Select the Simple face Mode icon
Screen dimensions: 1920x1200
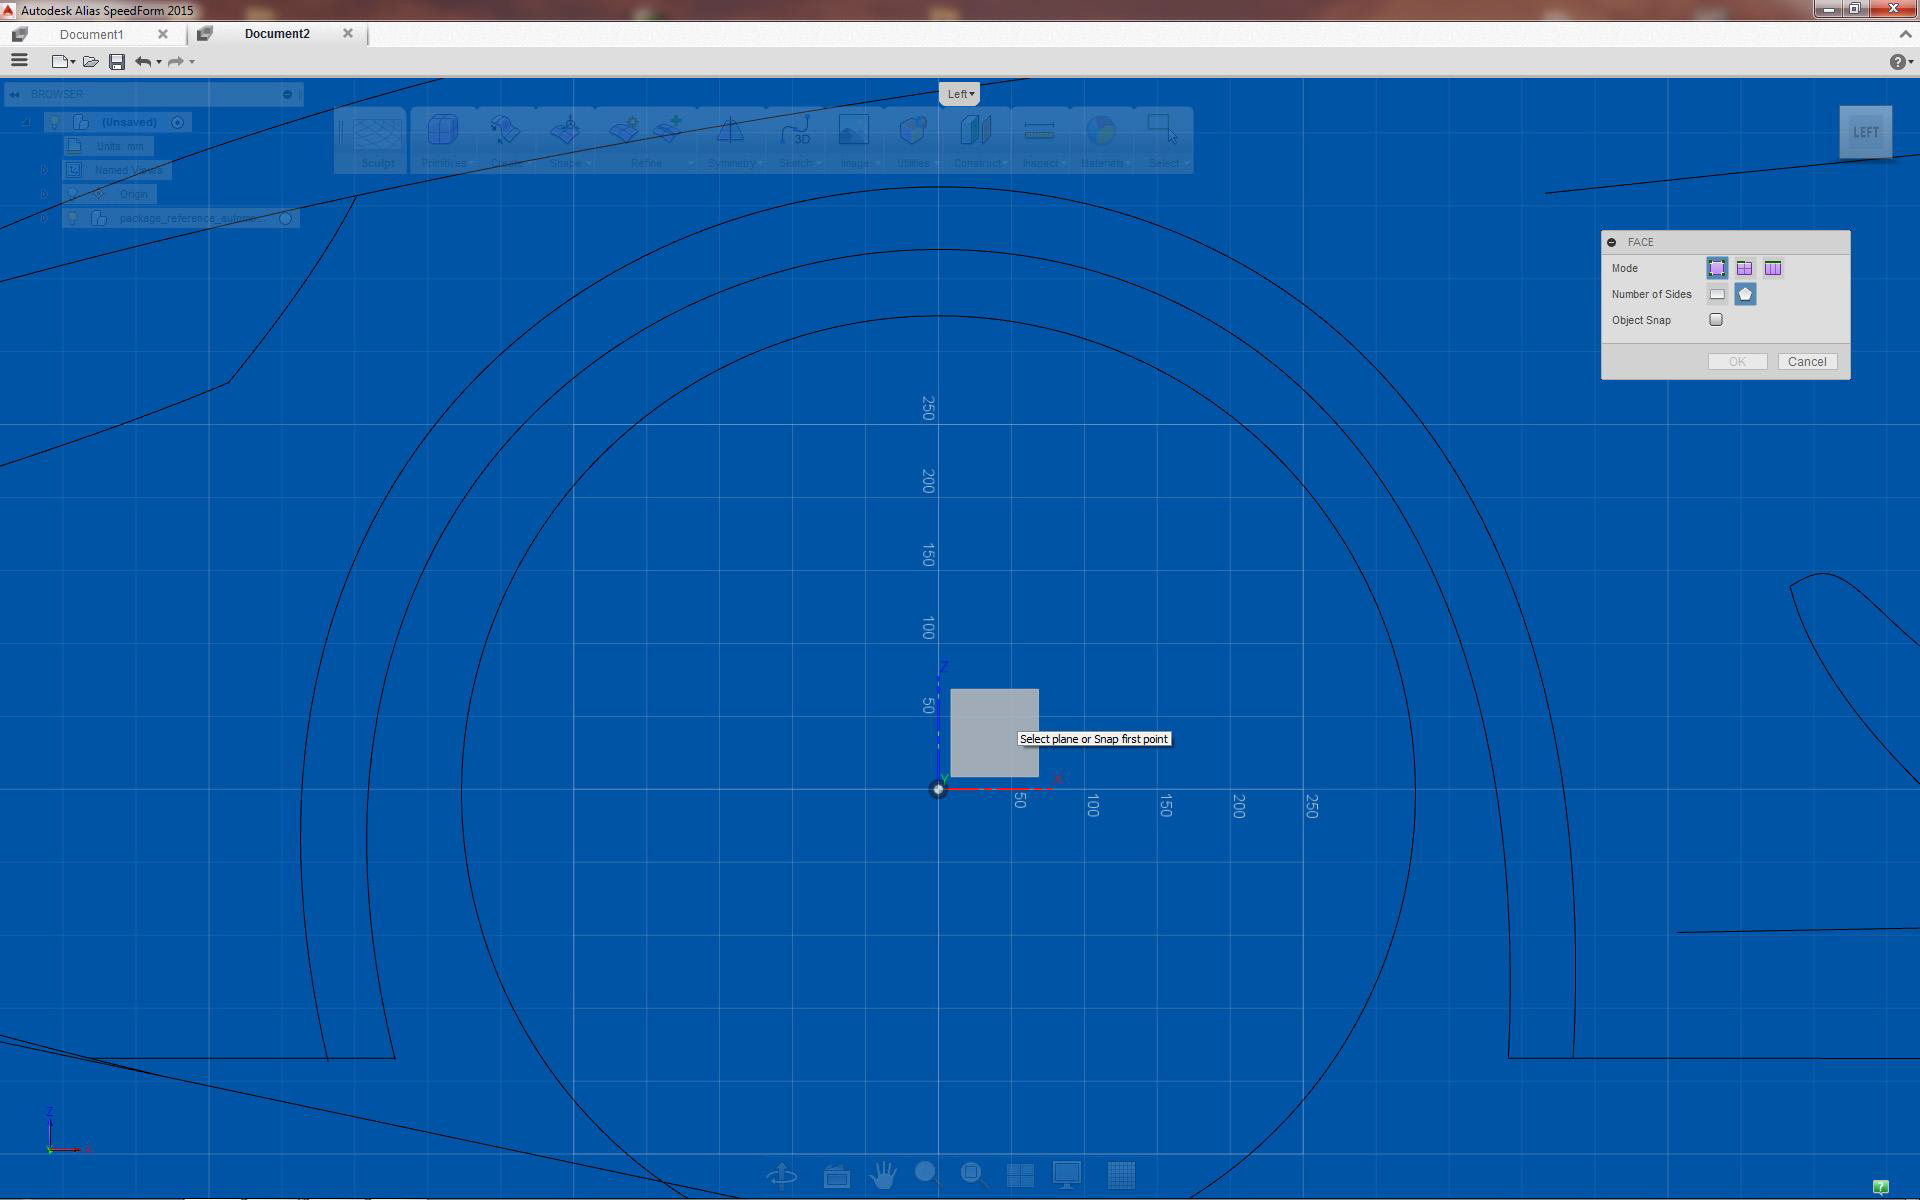tap(1717, 268)
